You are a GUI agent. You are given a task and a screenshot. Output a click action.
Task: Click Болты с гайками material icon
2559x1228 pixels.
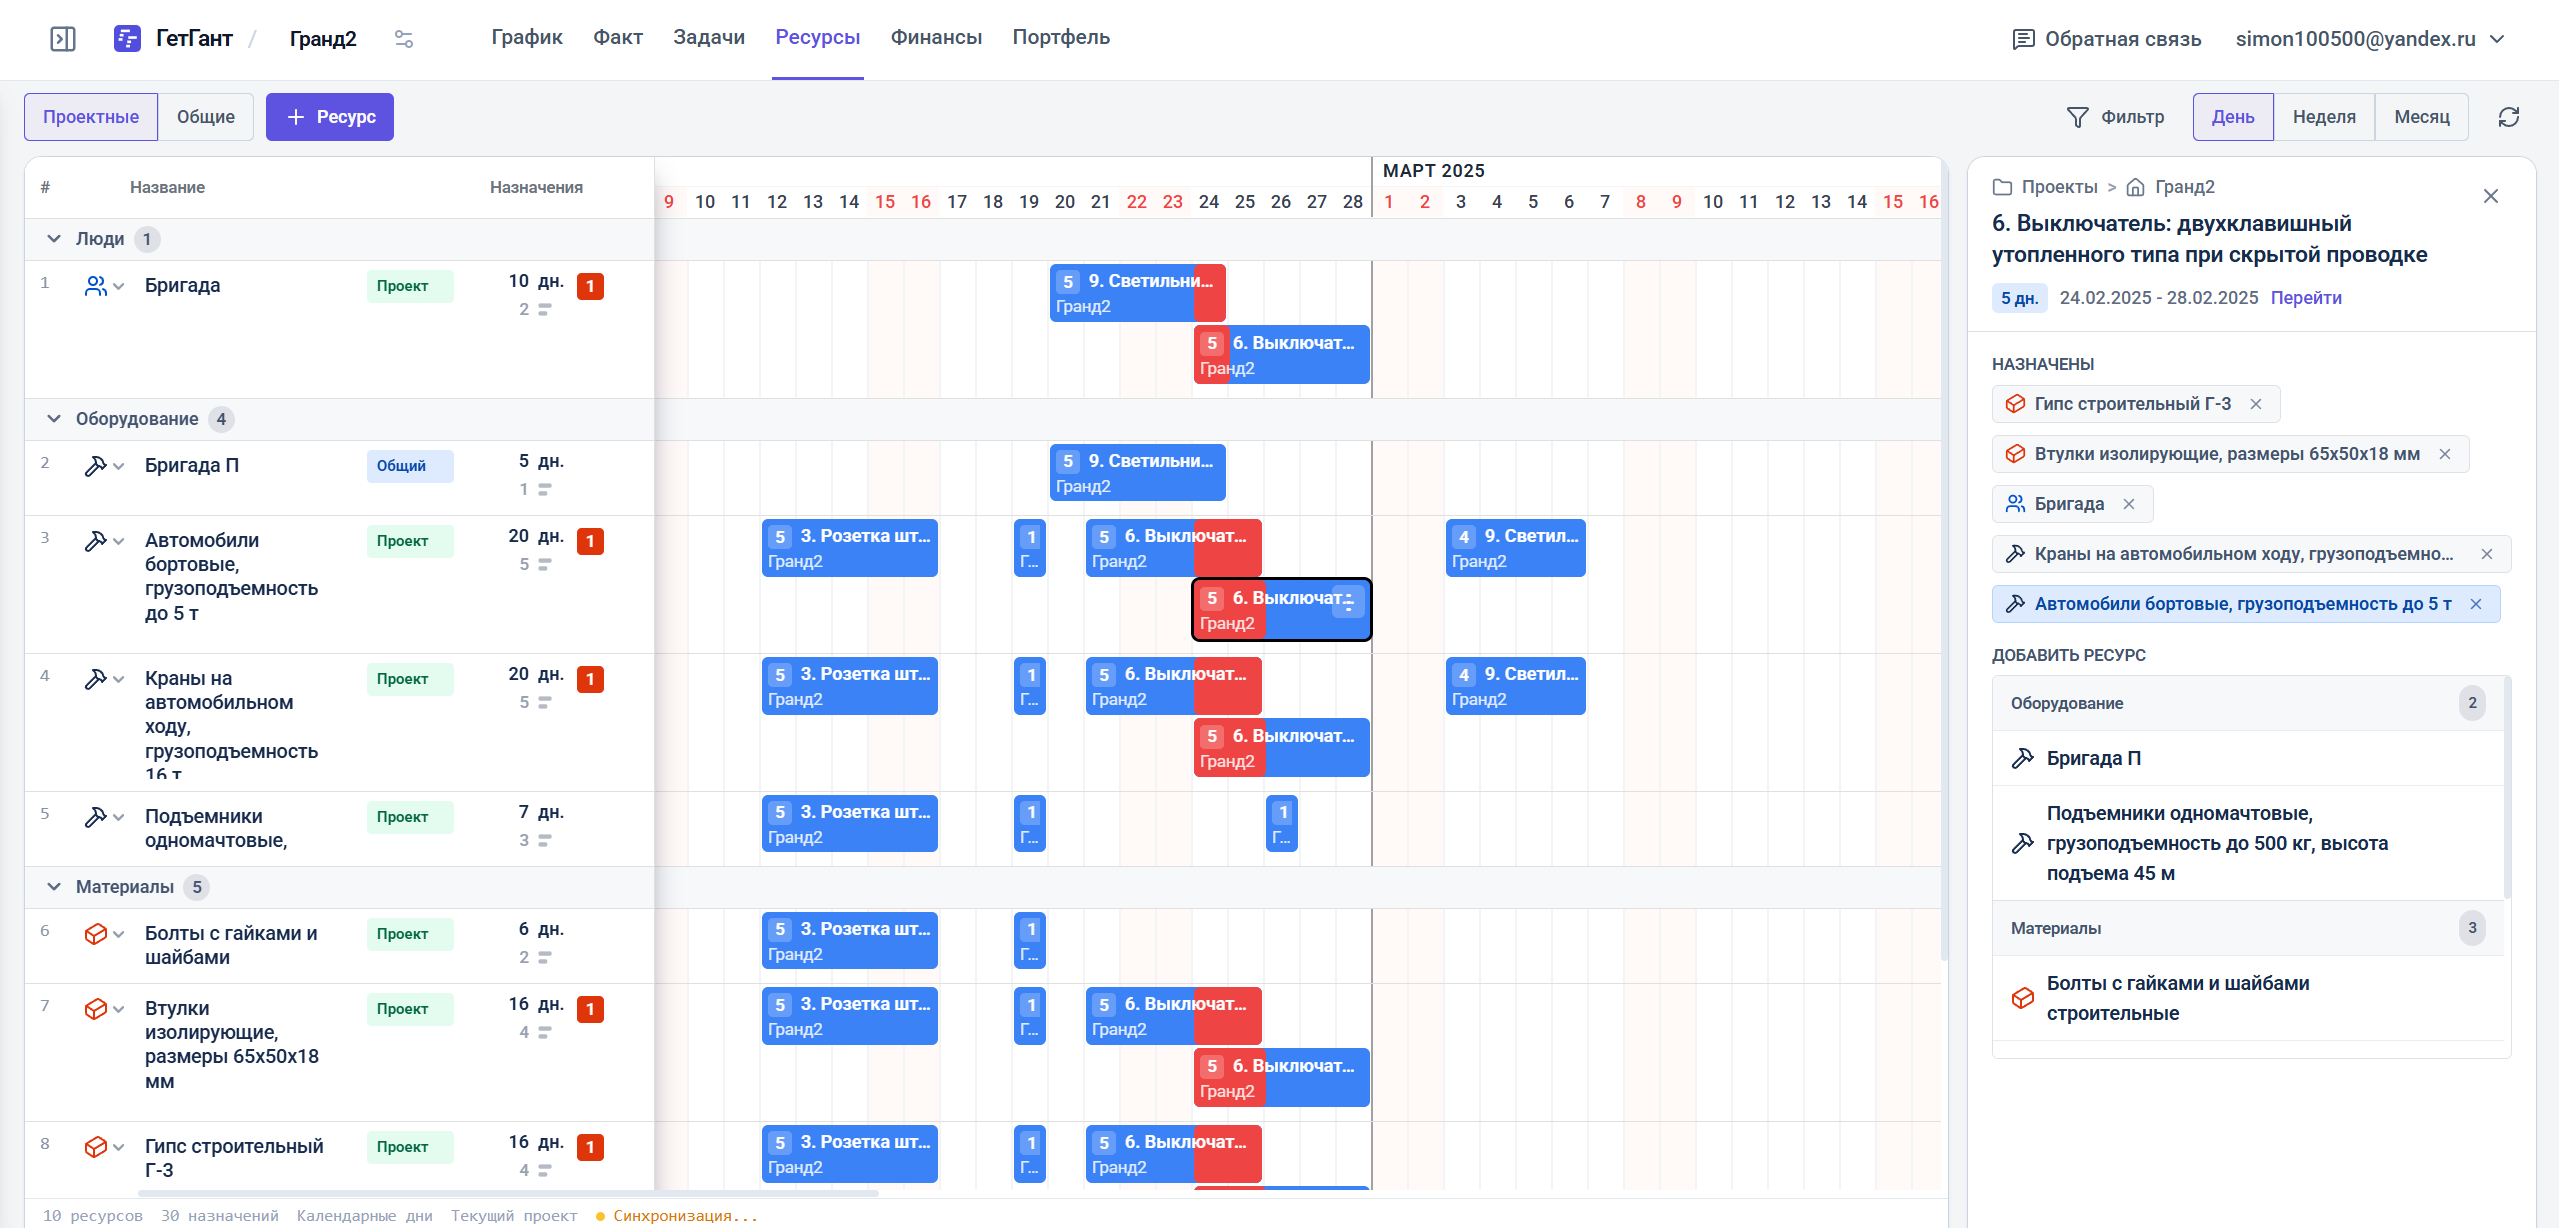click(96, 934)
